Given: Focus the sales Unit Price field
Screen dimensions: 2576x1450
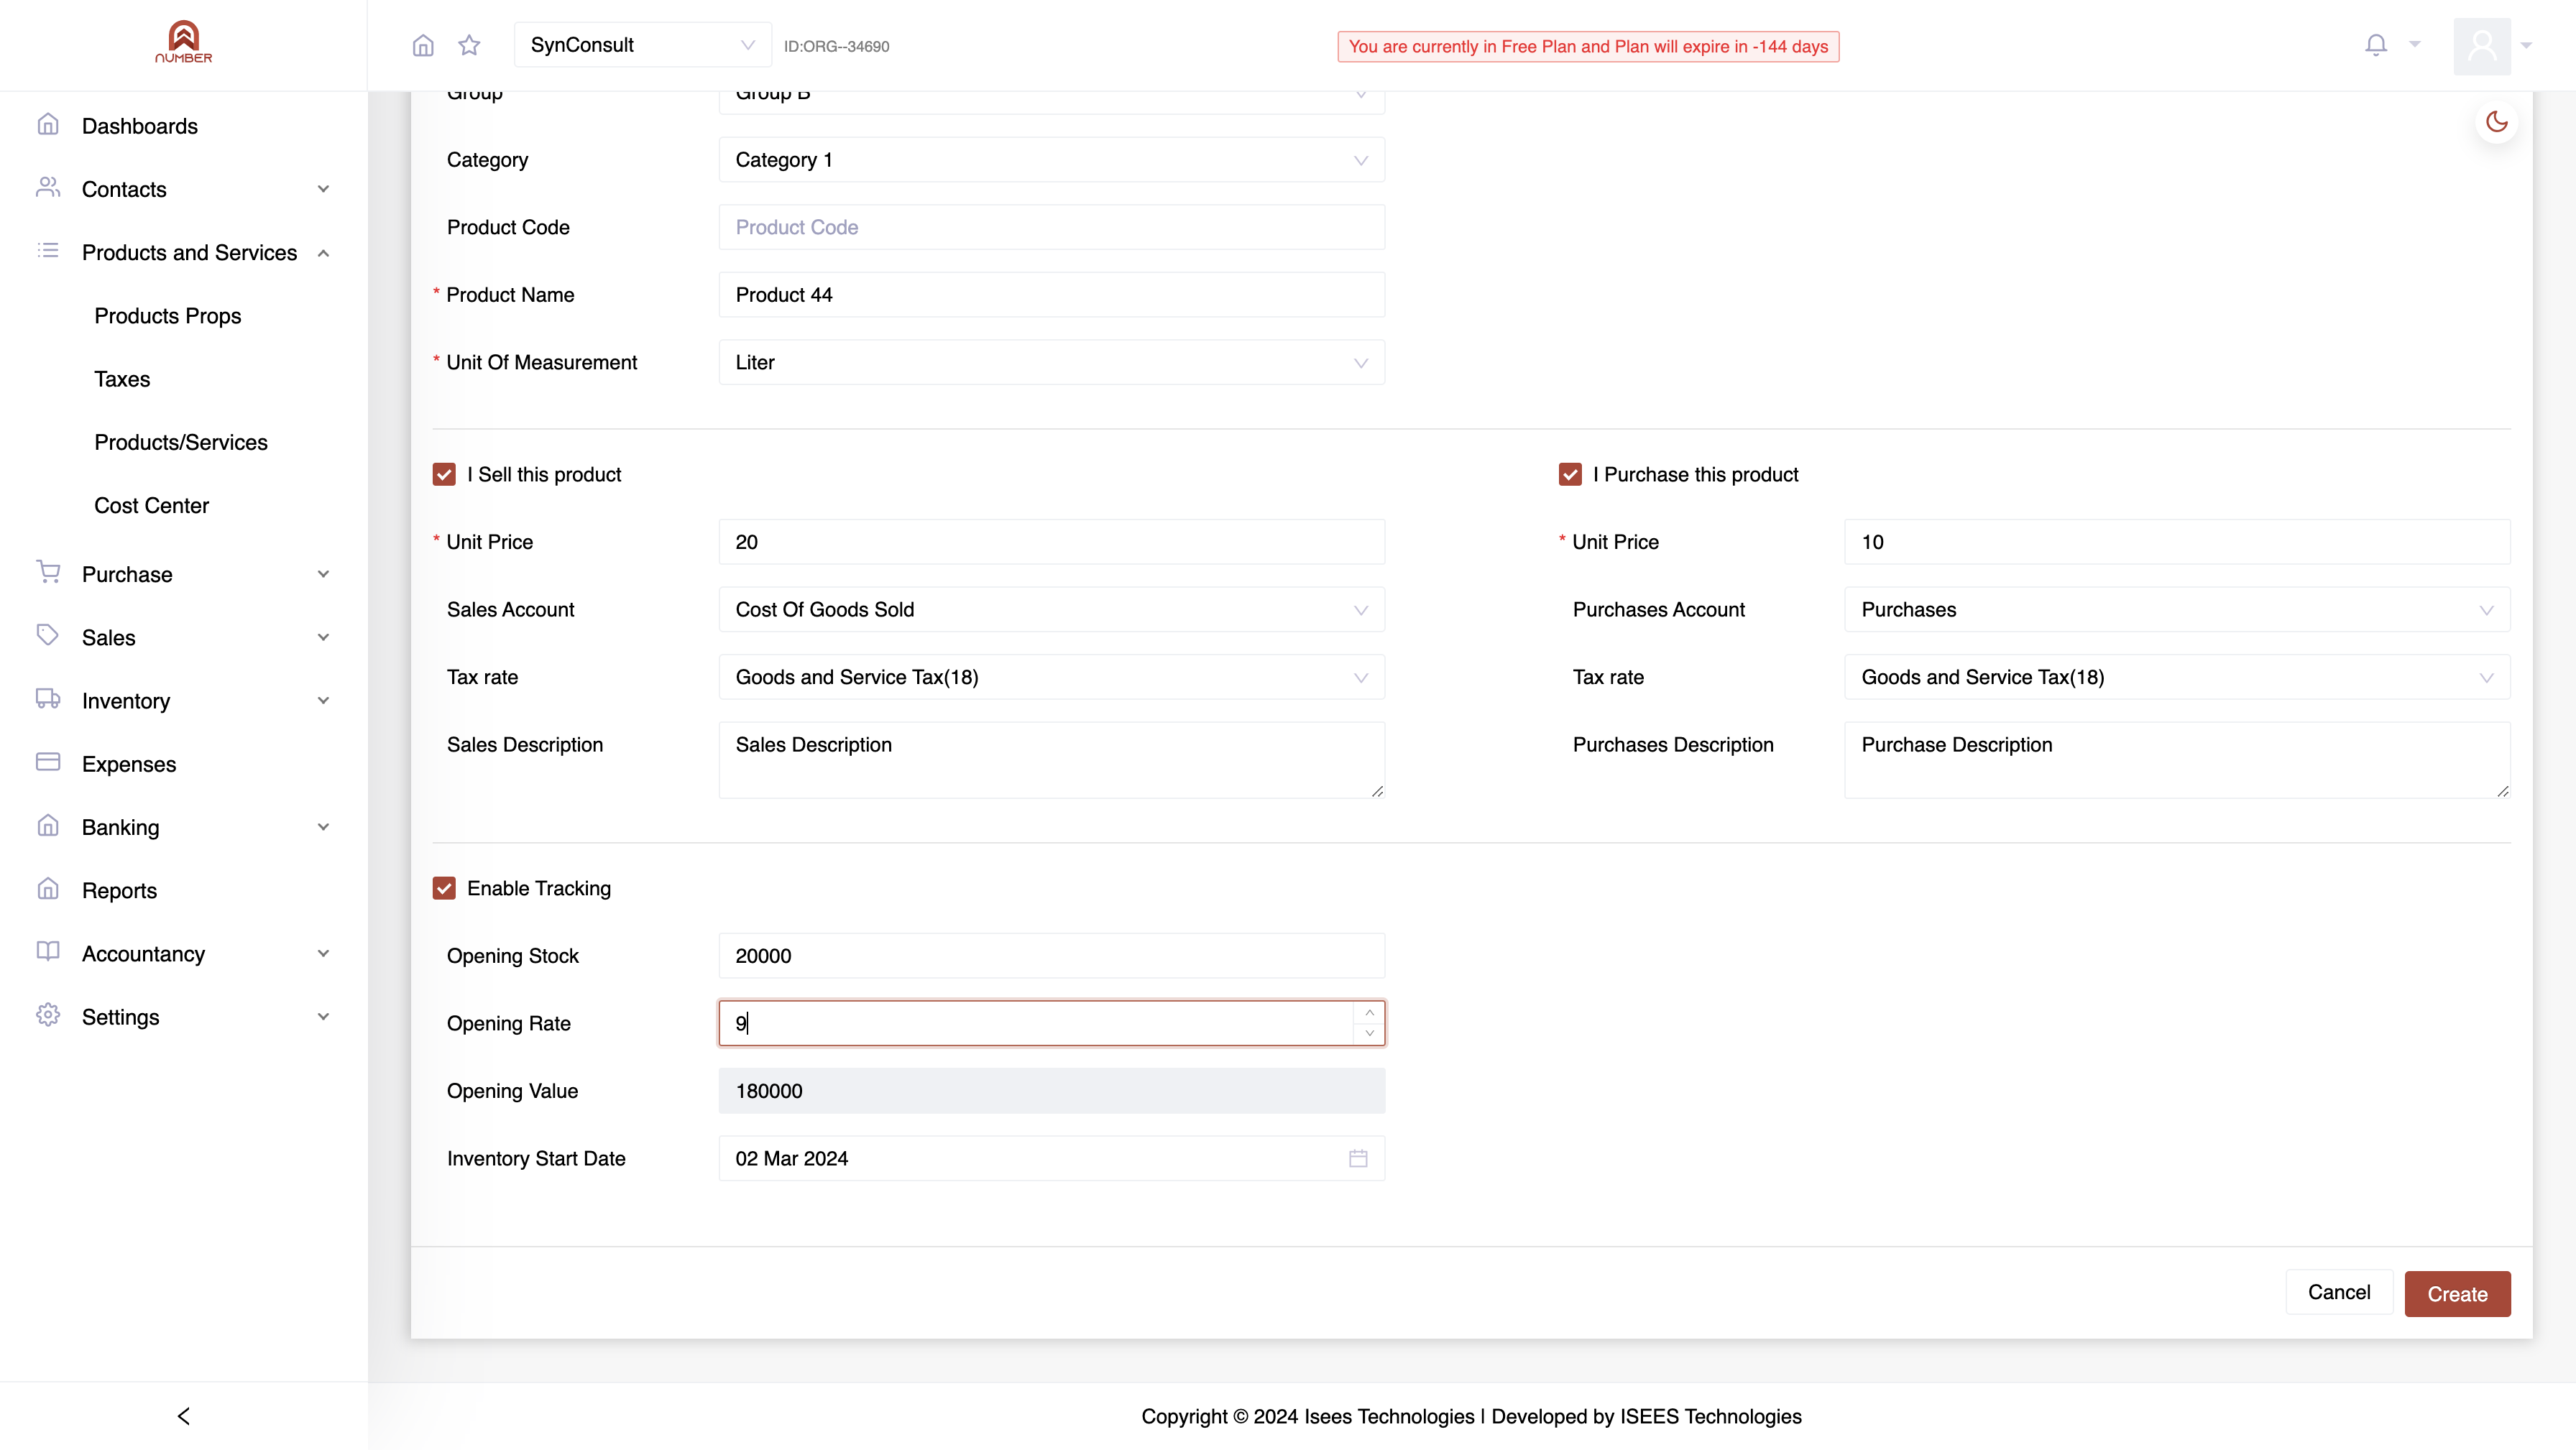Looking at the screenshot, I should [x=1051, y=542].
